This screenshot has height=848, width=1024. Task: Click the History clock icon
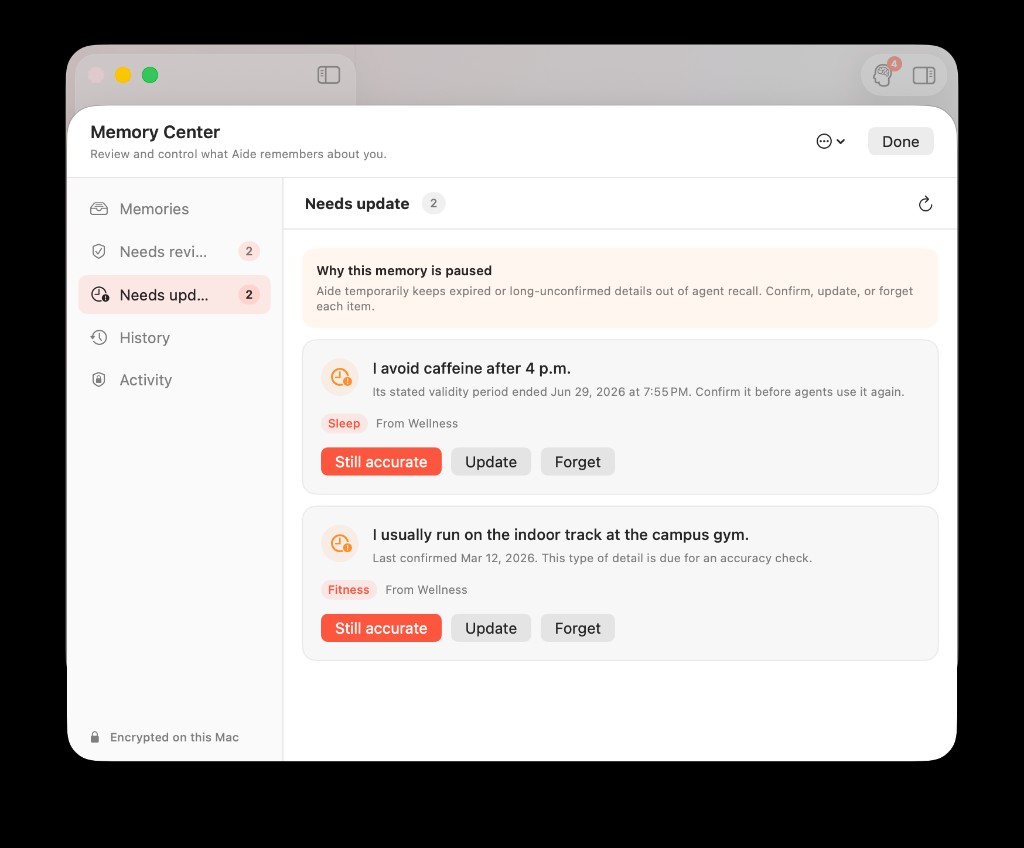tap(99, 338)
